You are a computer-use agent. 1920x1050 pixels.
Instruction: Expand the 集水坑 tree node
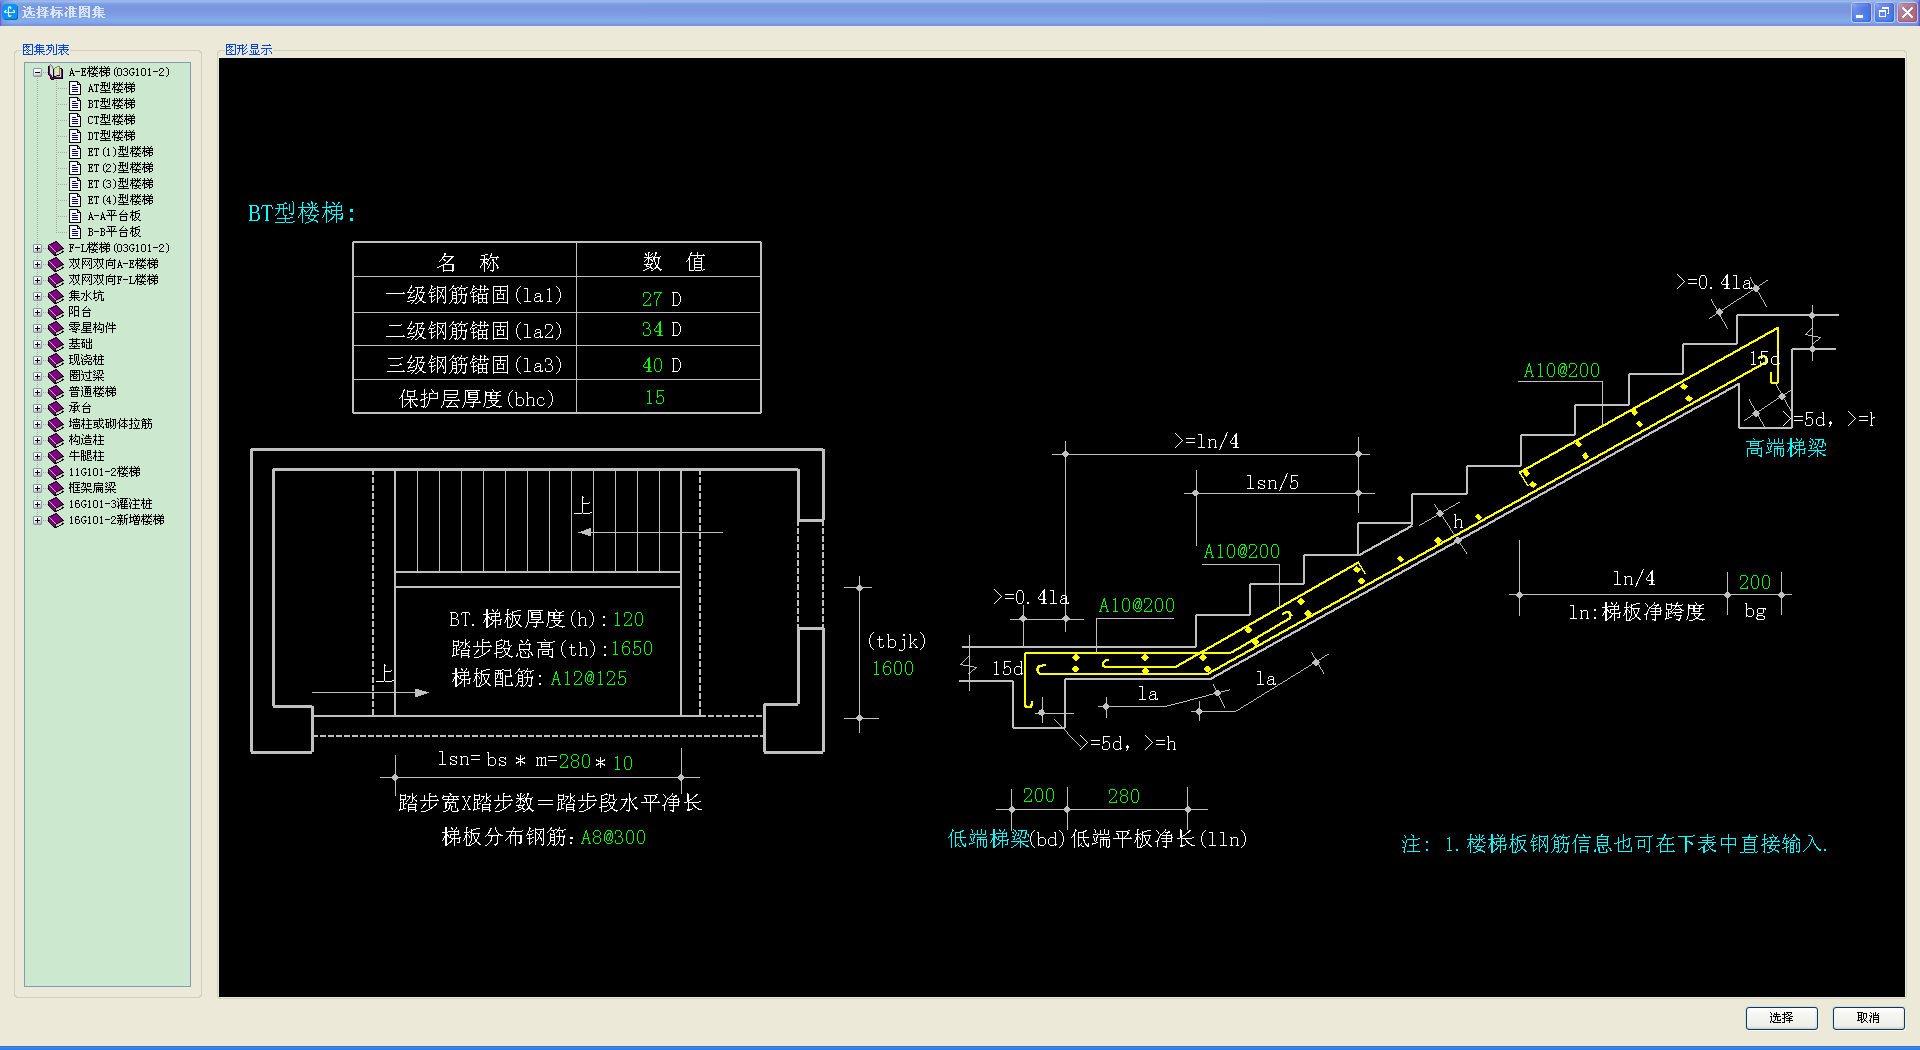pos(37,296)
